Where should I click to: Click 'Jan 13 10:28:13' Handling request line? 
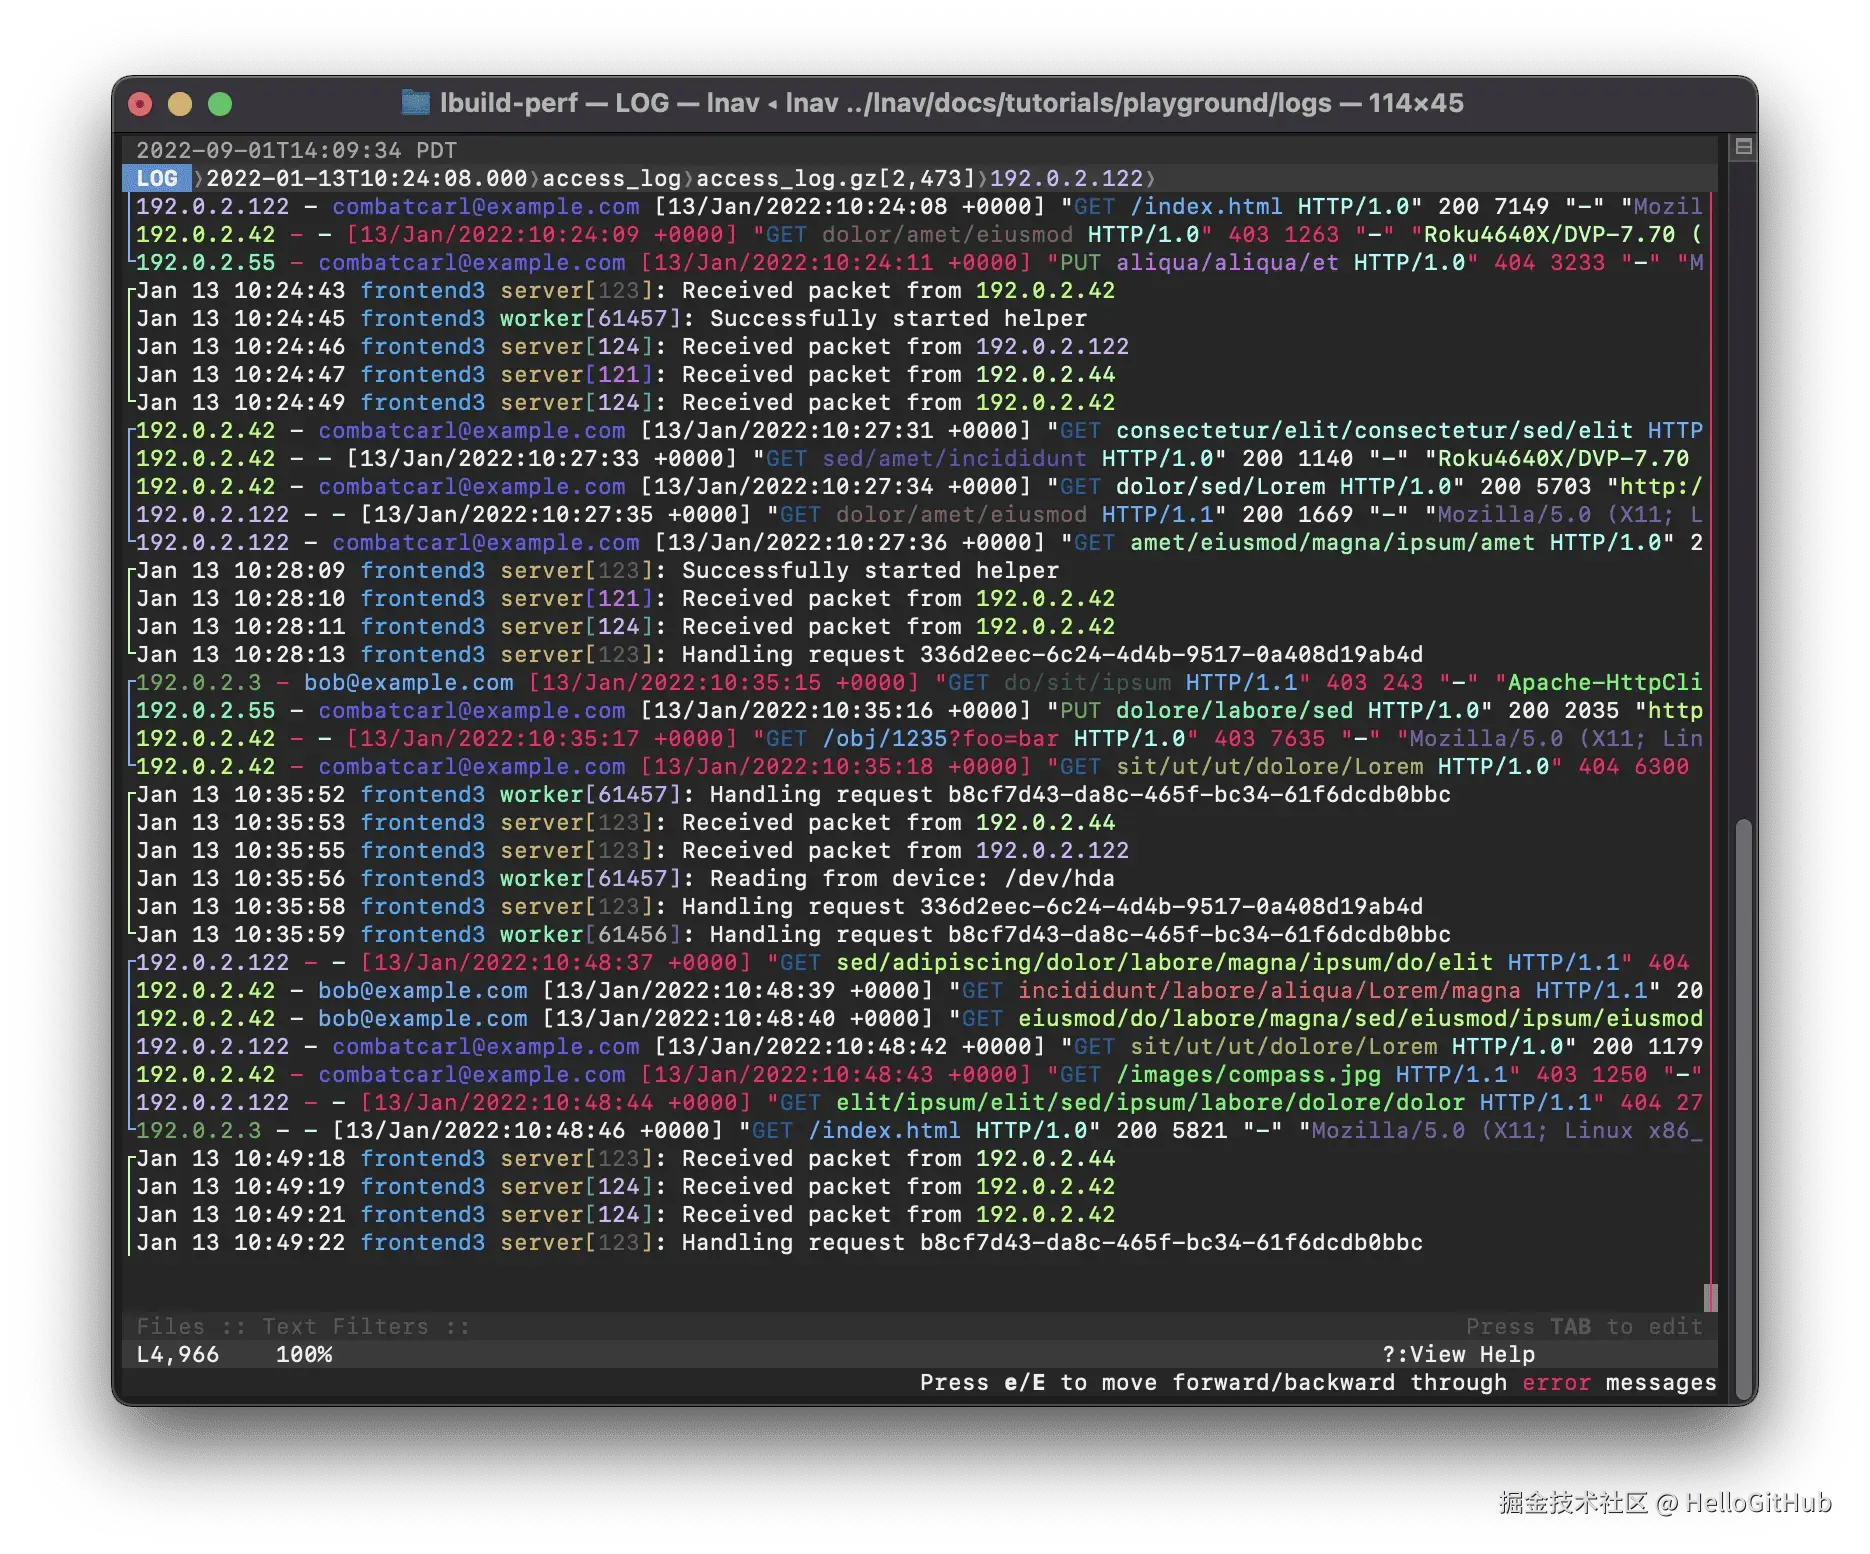point(779,655)
